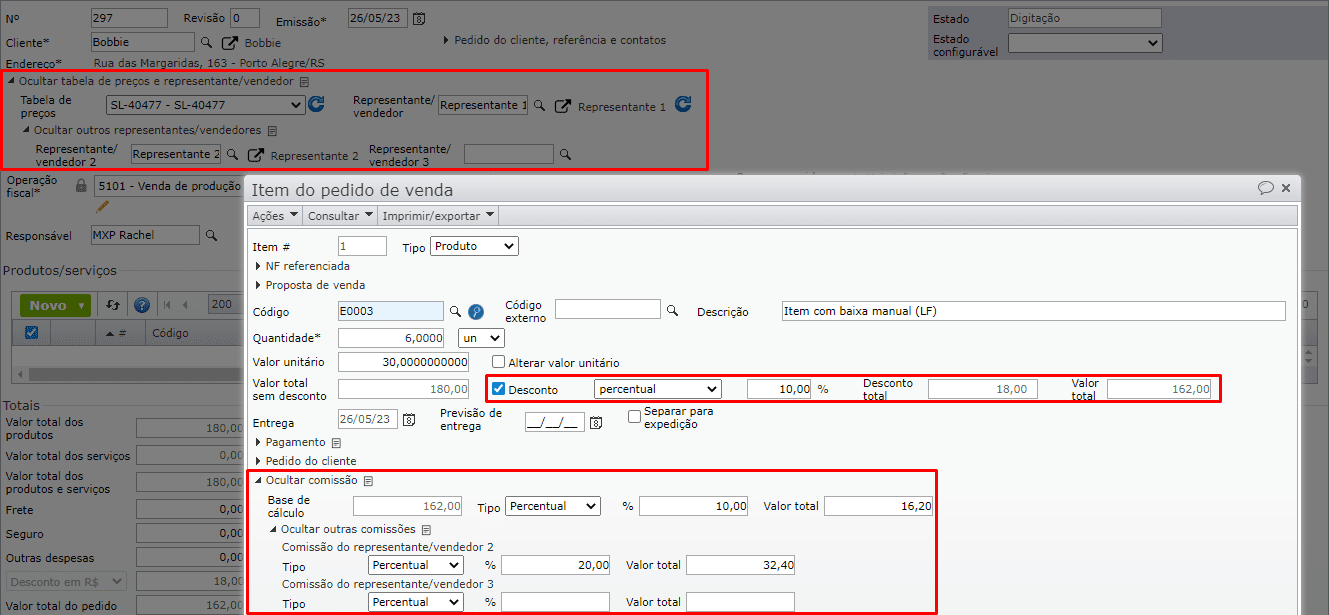Search Código externo with magnifier

(673, 310)
